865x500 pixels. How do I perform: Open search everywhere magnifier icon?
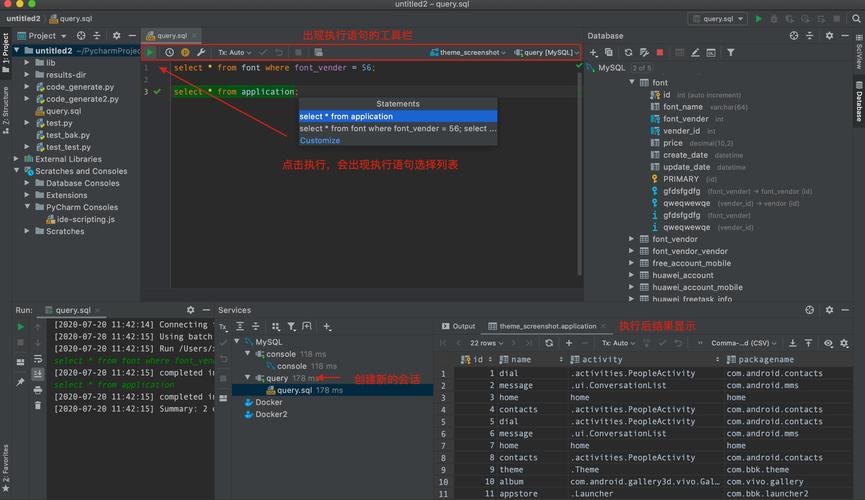coord(856,19)
